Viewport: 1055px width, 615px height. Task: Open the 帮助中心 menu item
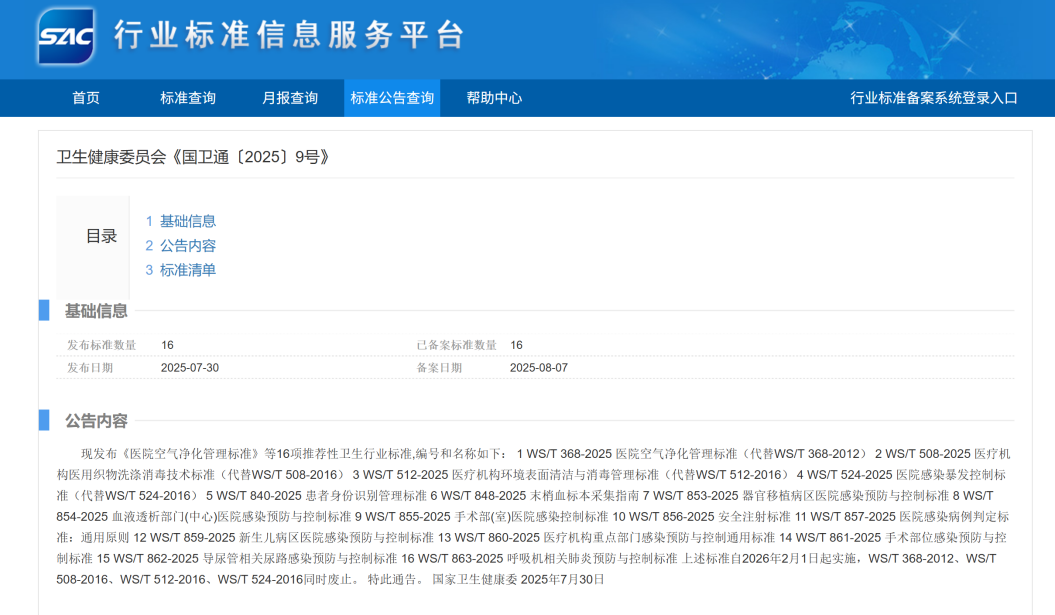coord(495,98)
